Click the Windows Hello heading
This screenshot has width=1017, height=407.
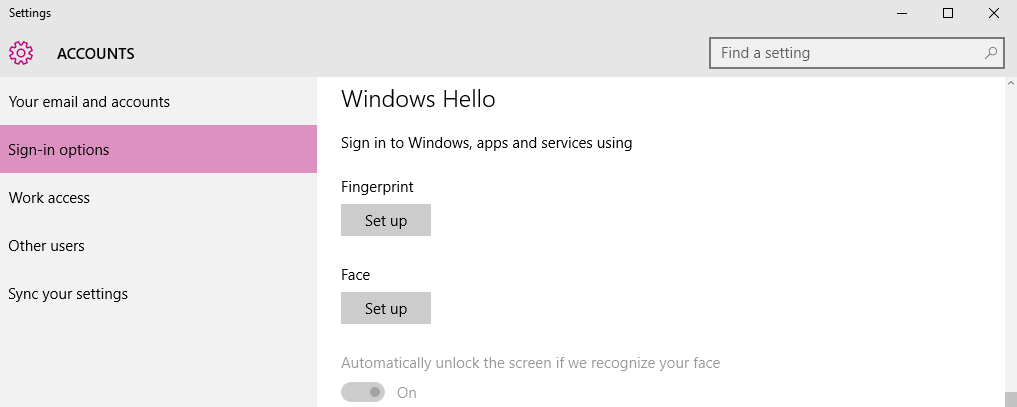click(x=418, y=99)
